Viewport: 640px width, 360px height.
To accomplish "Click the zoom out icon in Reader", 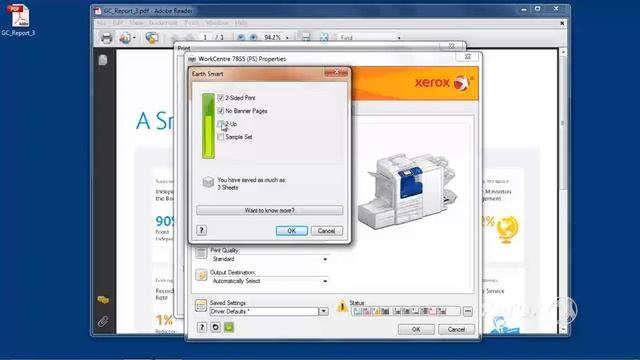I will point(240,38).
